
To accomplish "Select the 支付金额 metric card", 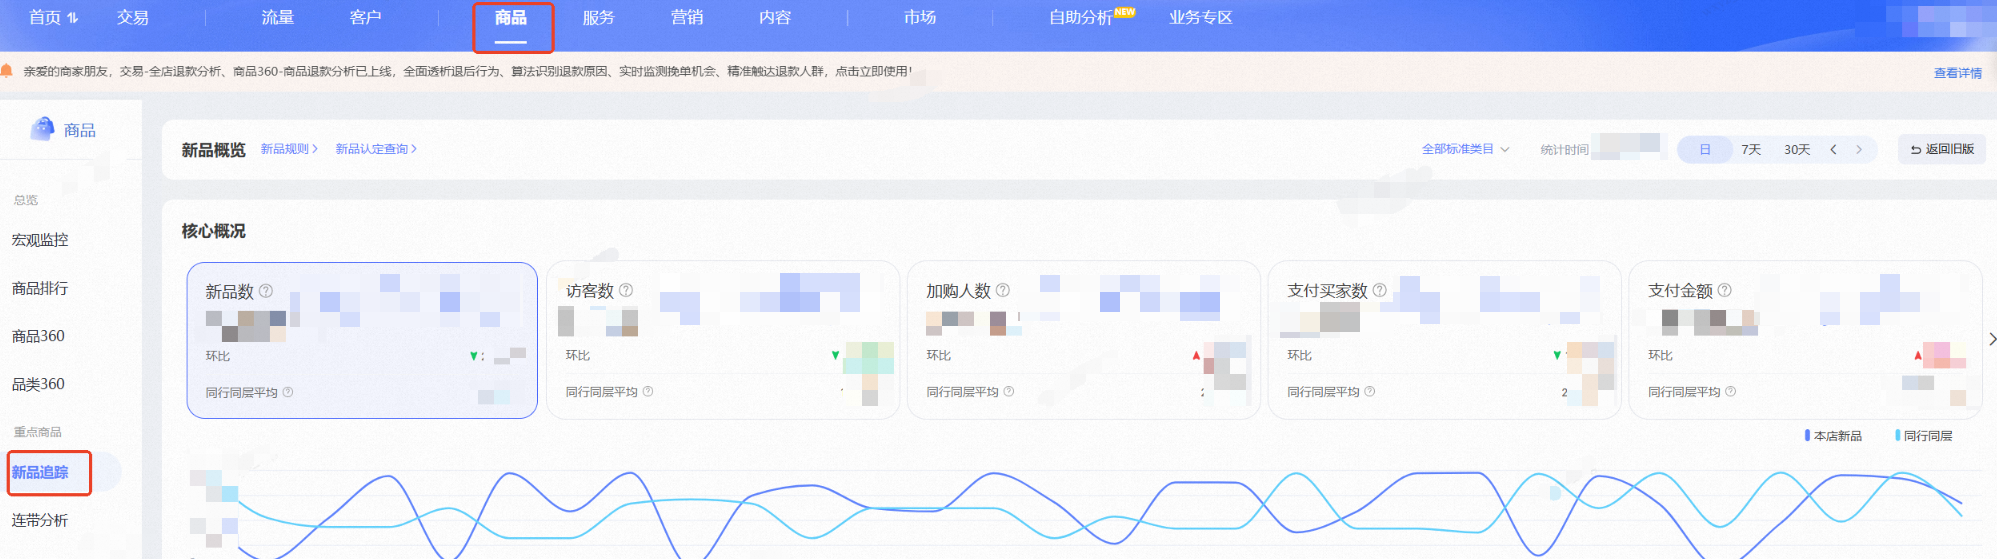I will coord(1806,340).
